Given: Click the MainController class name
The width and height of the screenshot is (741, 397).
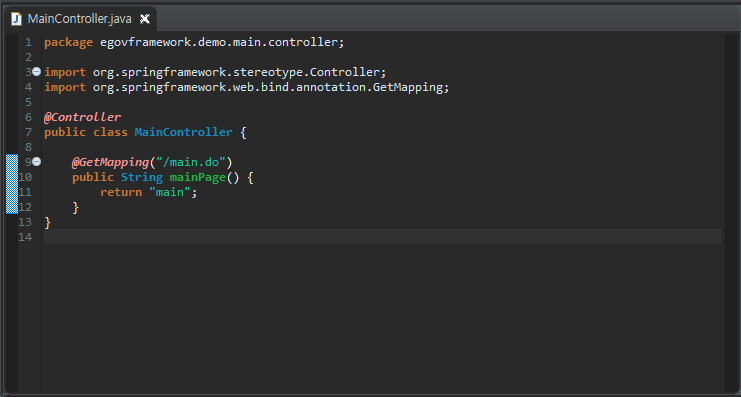Looking at the screenshot, I should pos(183,132).
